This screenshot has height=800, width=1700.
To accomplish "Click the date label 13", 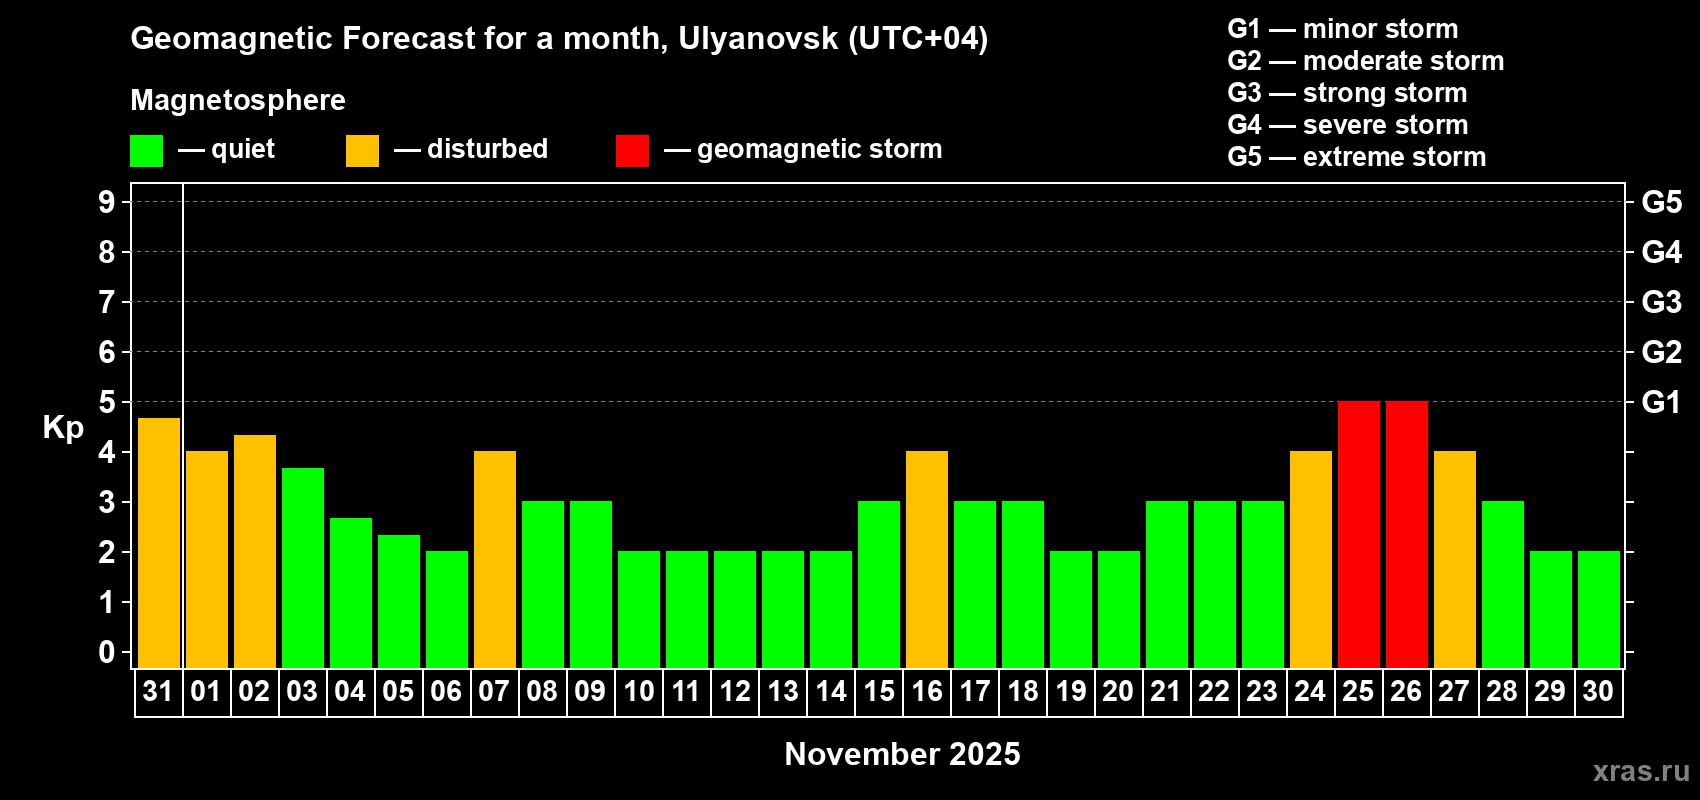I will pyautogui.click(x=782, y=692).
